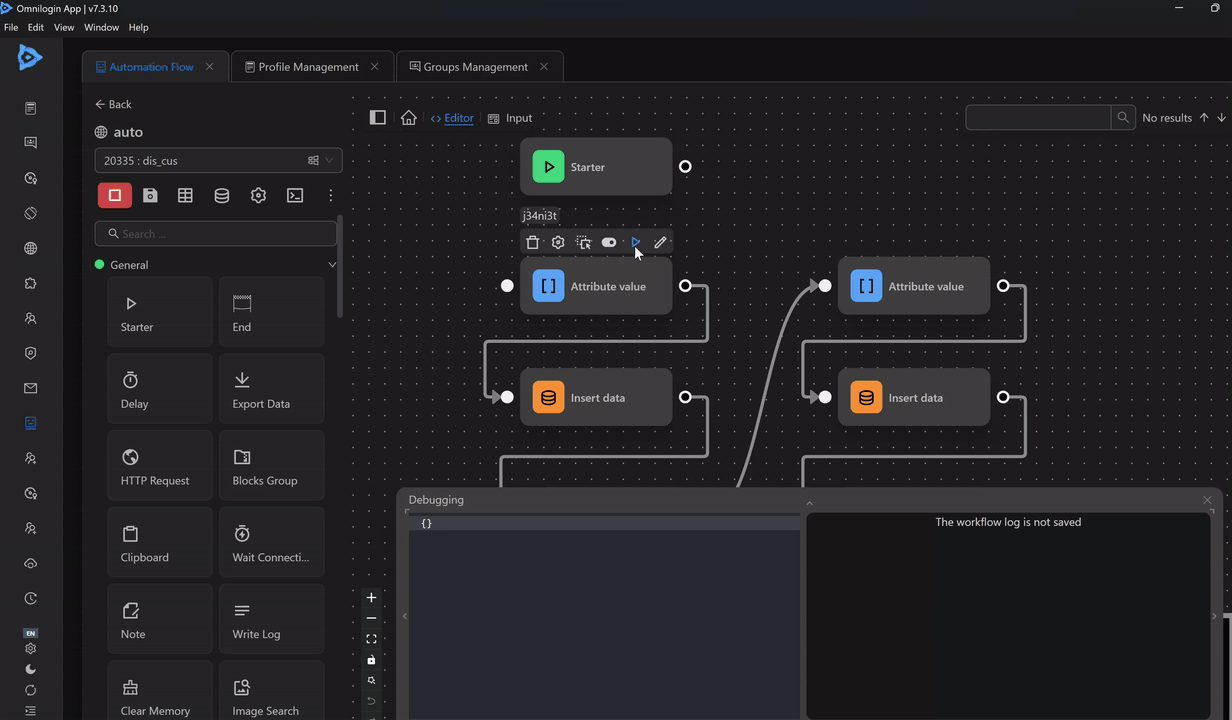Viewport: 1232px width, 720px height.
Task: Click the blocks Search input field
Action: [x=216, y=234]
